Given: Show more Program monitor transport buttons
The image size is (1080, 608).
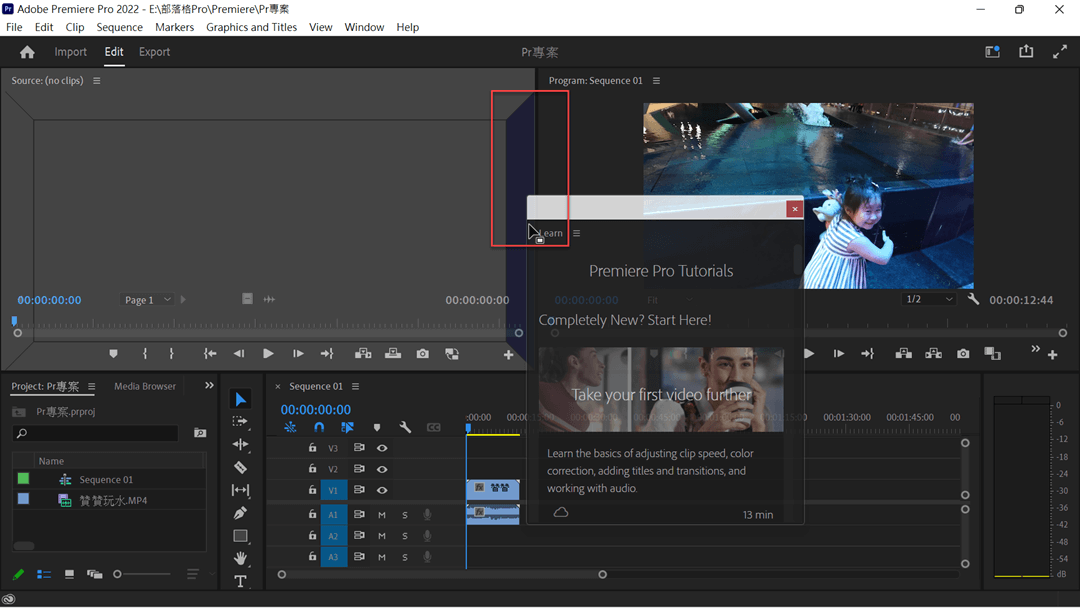Looking at the screenshot, I should click(x=1035, y=349).
